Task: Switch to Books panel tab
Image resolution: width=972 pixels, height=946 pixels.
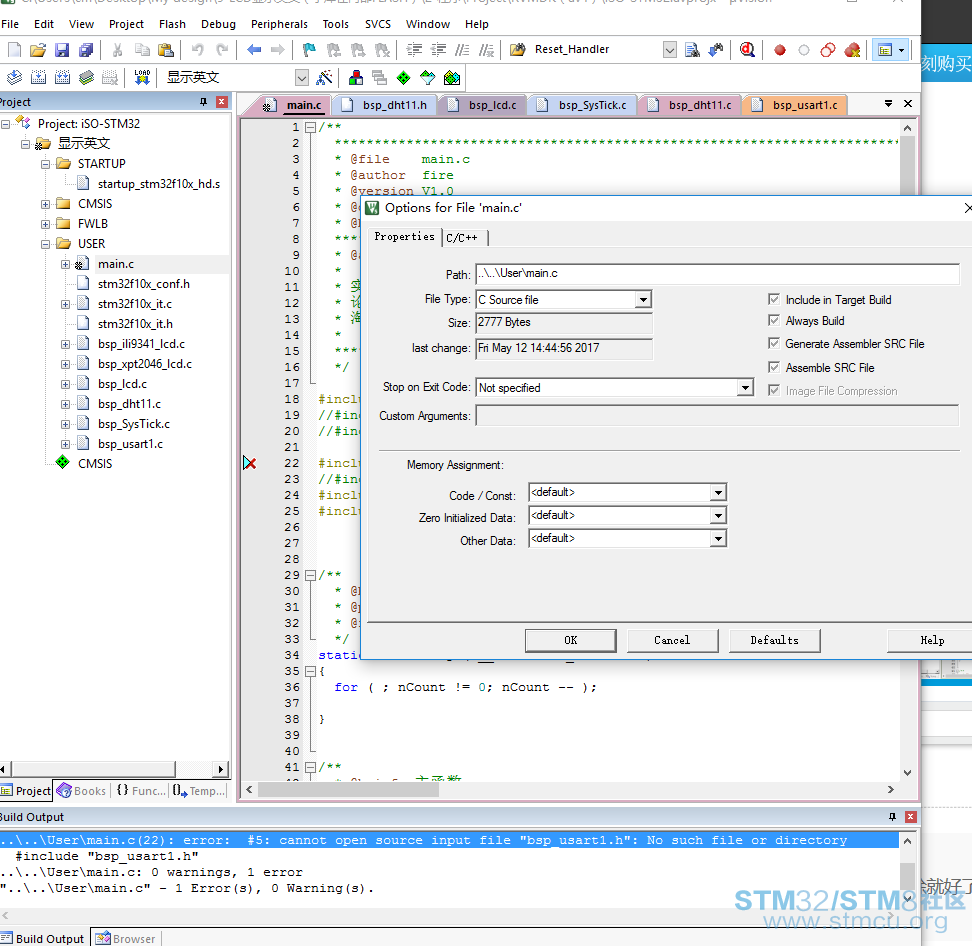Action: [x=81, y=791]
